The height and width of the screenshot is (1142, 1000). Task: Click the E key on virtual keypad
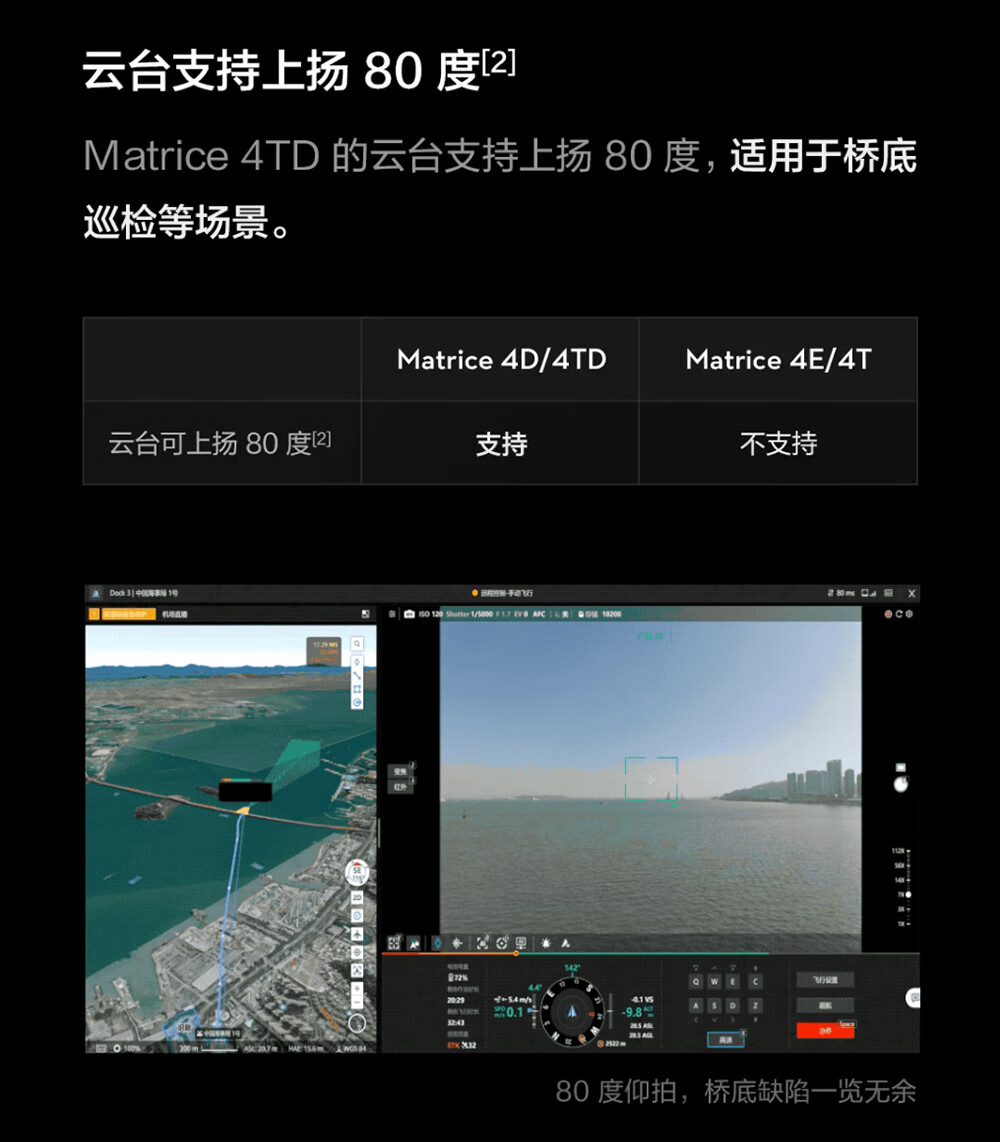click(733, 982)
